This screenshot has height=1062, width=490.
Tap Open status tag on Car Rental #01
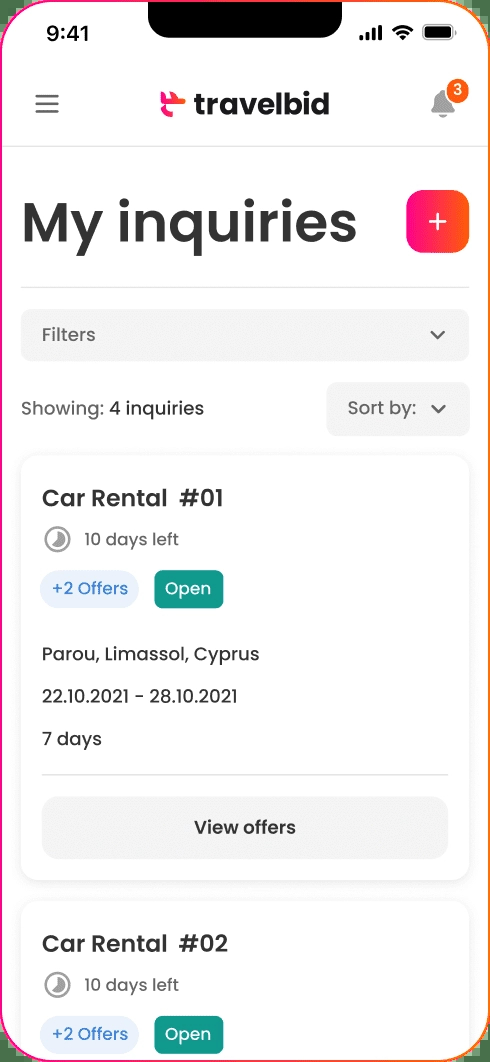pyautogui.click(x=188, y=589)
